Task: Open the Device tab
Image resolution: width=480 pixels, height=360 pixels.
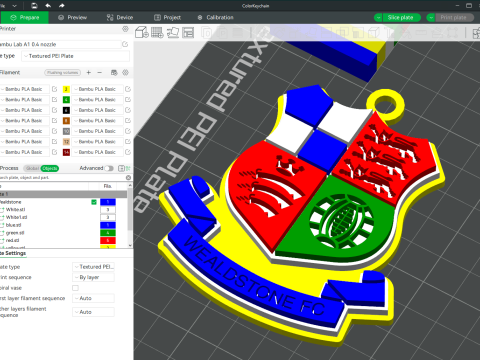Action: [x=120, y=17]
